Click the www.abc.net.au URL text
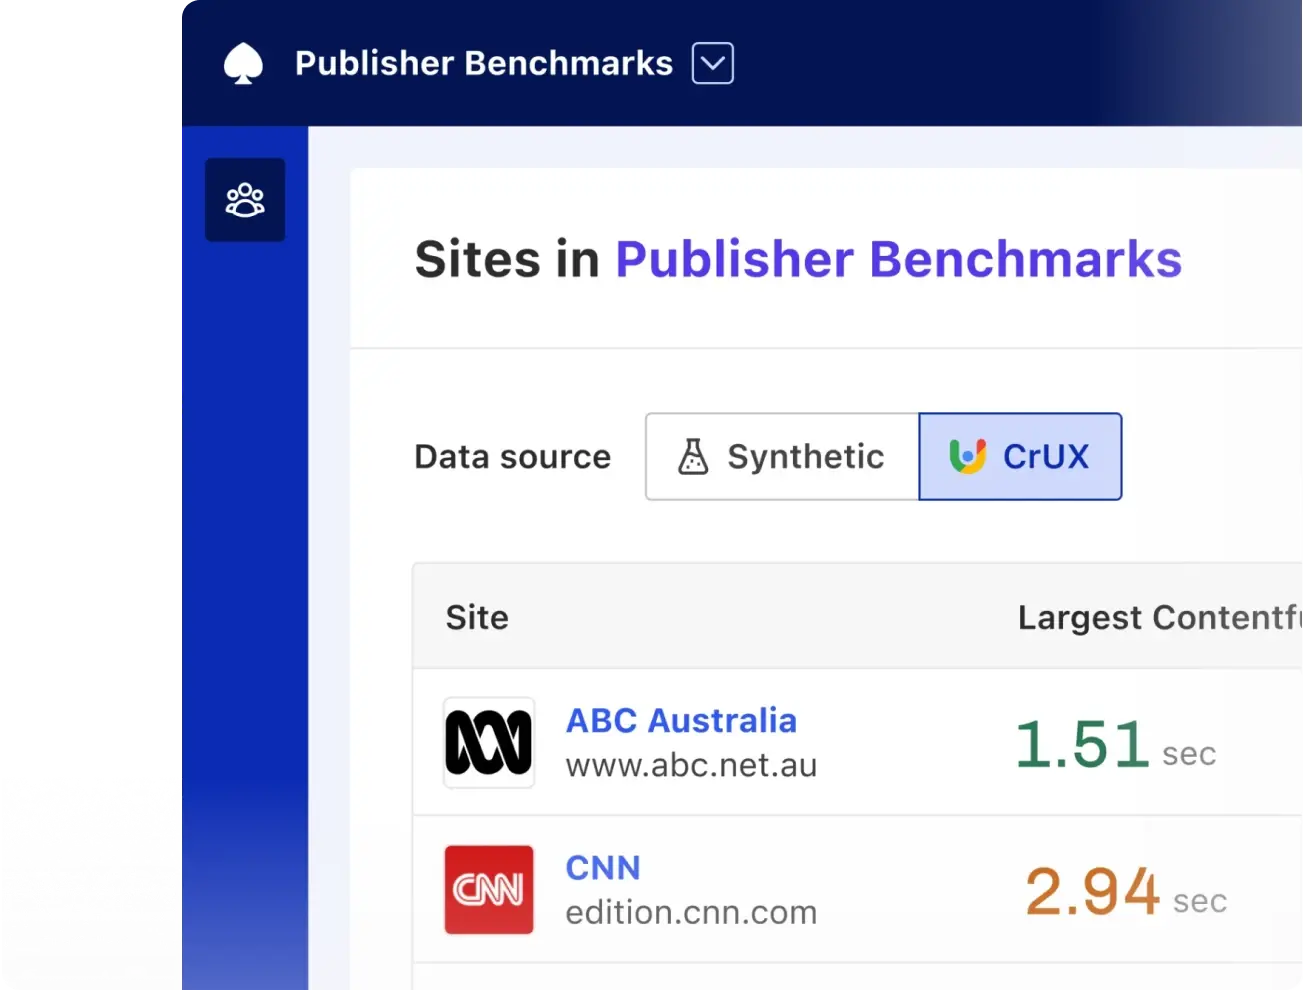The height and width of the screenshot is (990, 1303). (x=691, y=765)
